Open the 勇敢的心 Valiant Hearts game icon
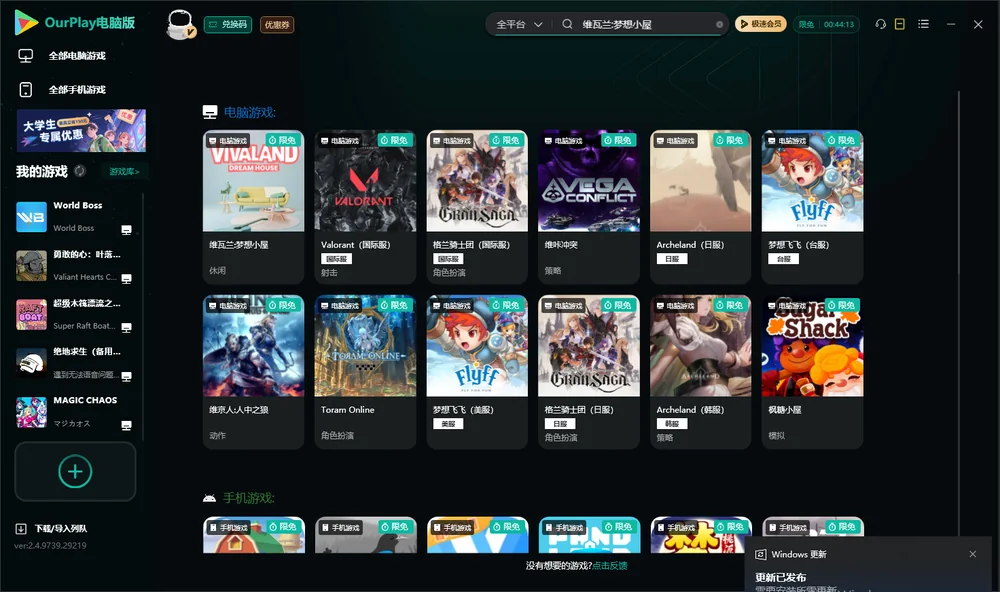 [31, 266]
